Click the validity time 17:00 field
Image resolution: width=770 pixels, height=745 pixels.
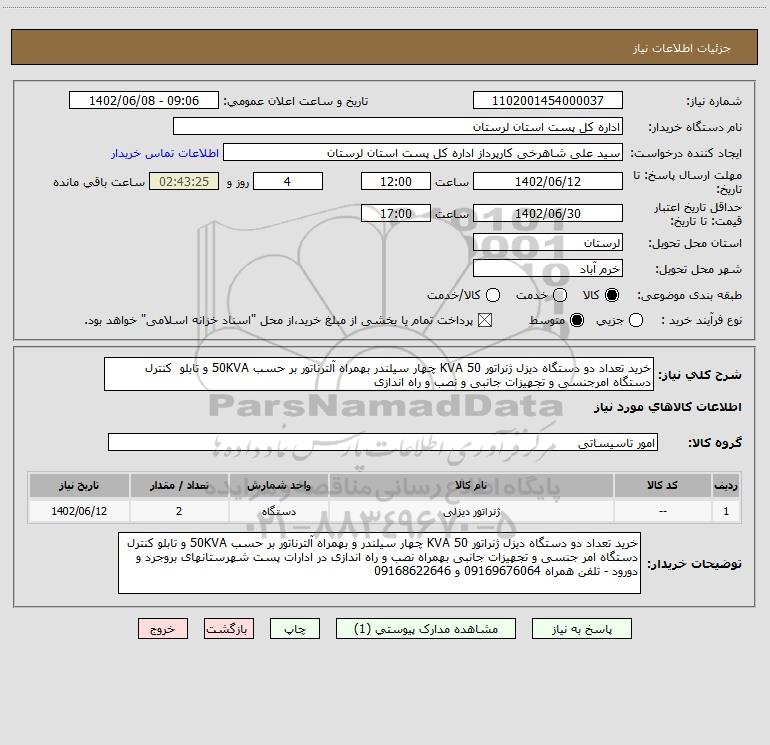click(x=396, y=213)
